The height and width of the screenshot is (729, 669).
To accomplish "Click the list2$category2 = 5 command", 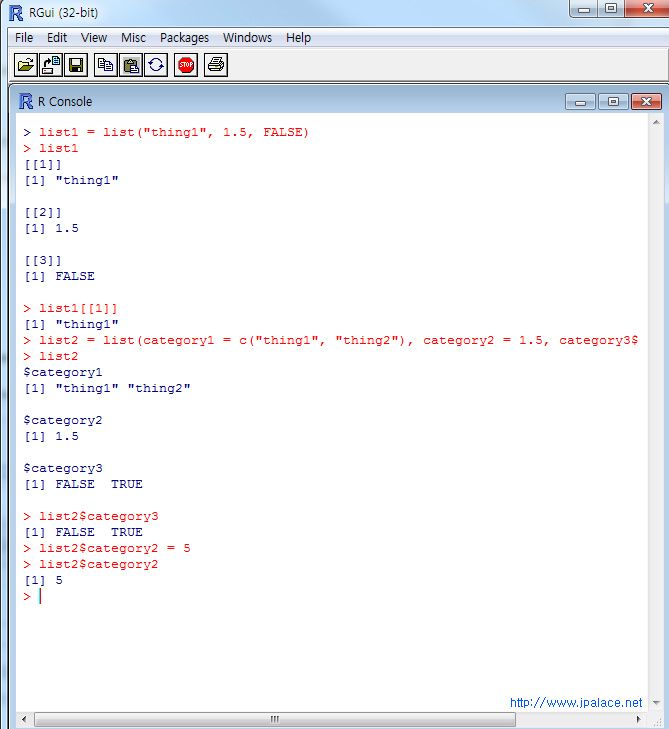I will (x=114, y=549).
